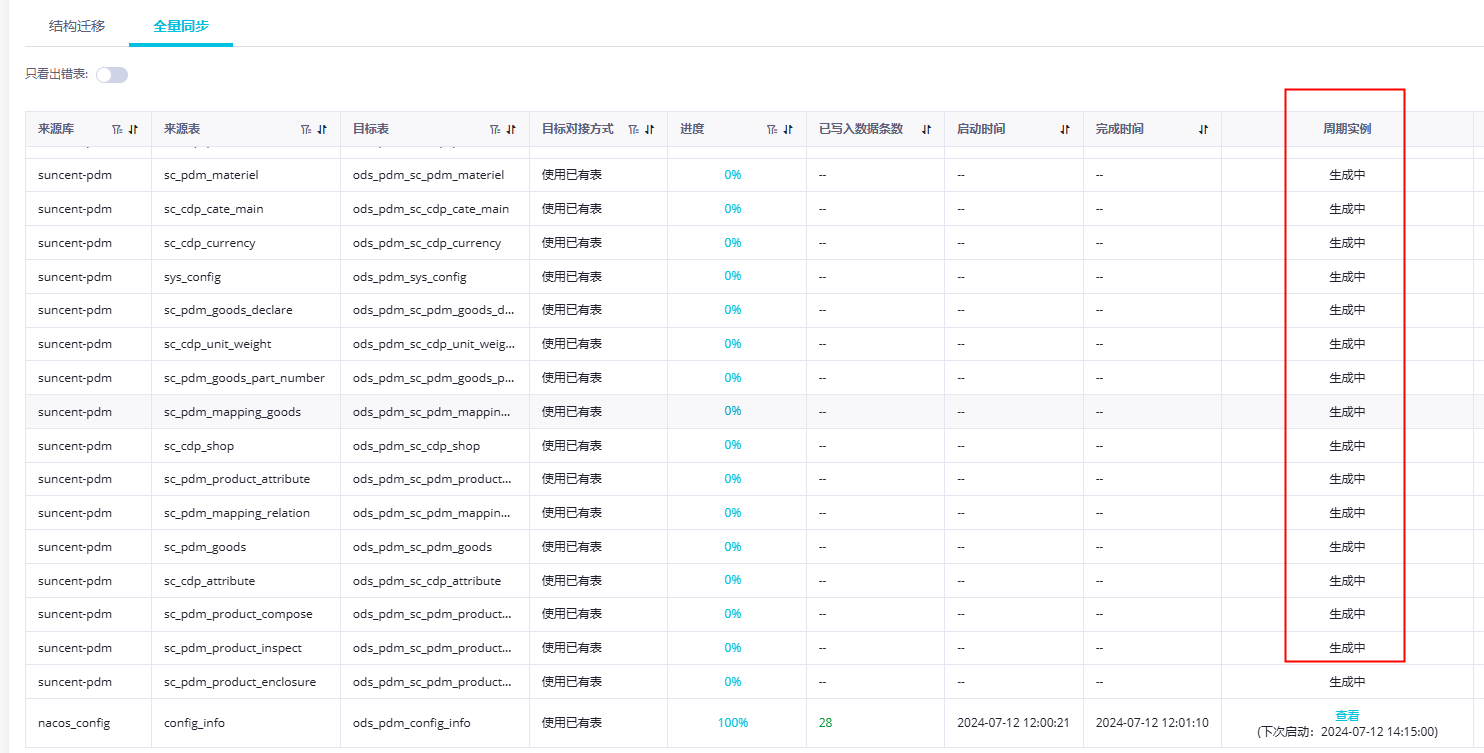
Task: Open filter icon in 目标表 column header
Action: coord(495,129)
